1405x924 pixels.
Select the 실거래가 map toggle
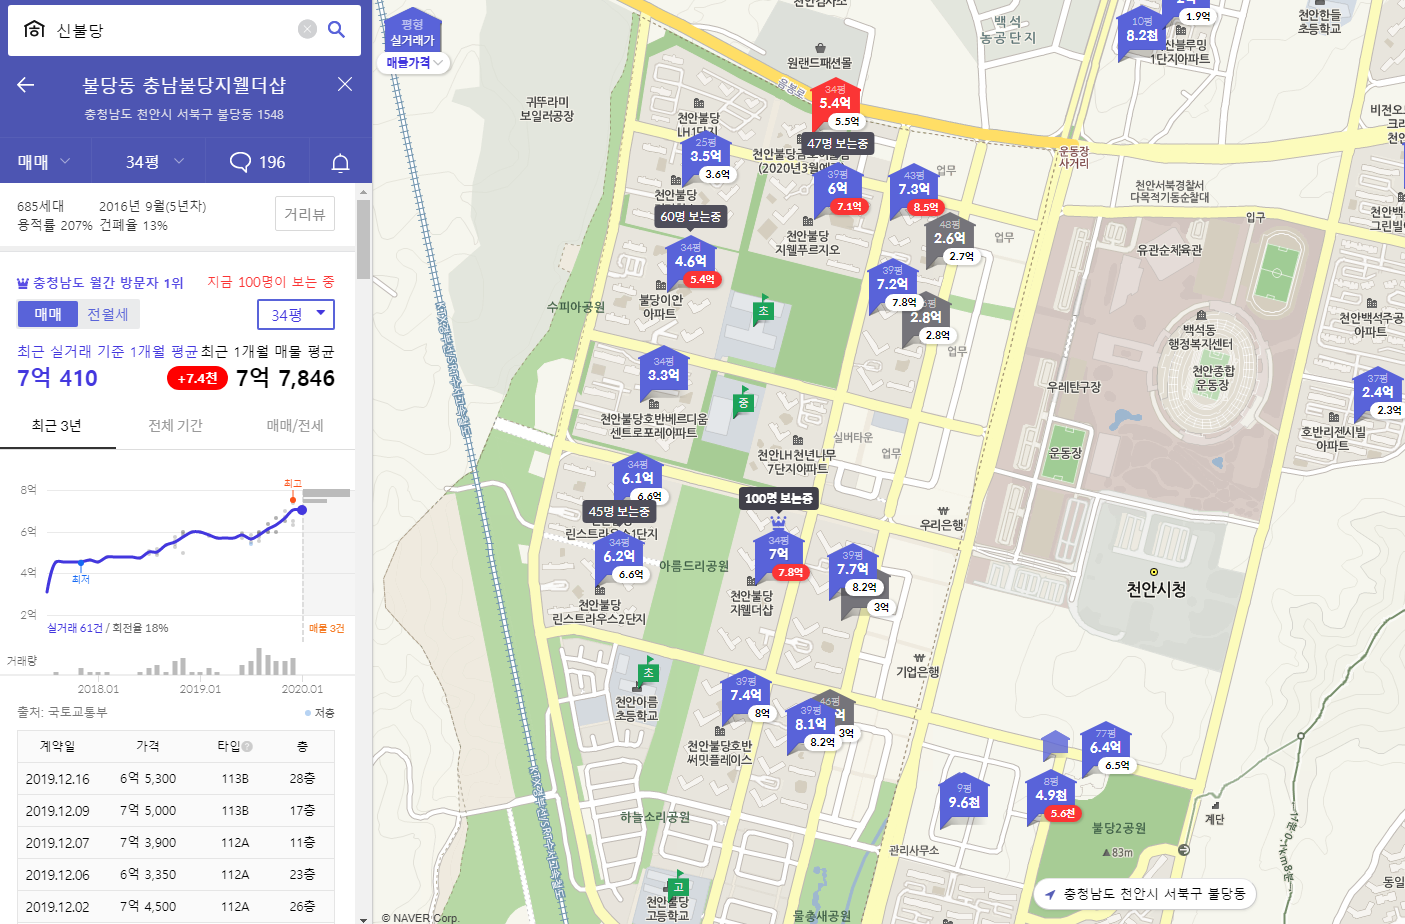412,32
